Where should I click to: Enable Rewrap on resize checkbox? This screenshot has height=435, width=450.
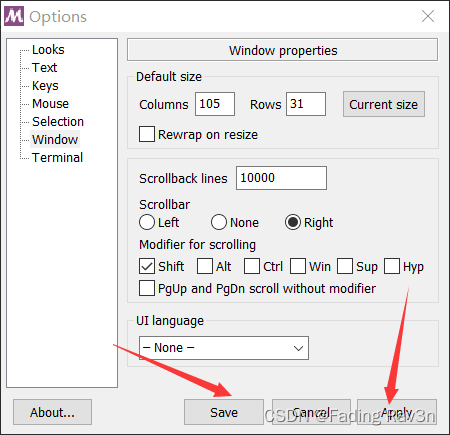[147, 134]
